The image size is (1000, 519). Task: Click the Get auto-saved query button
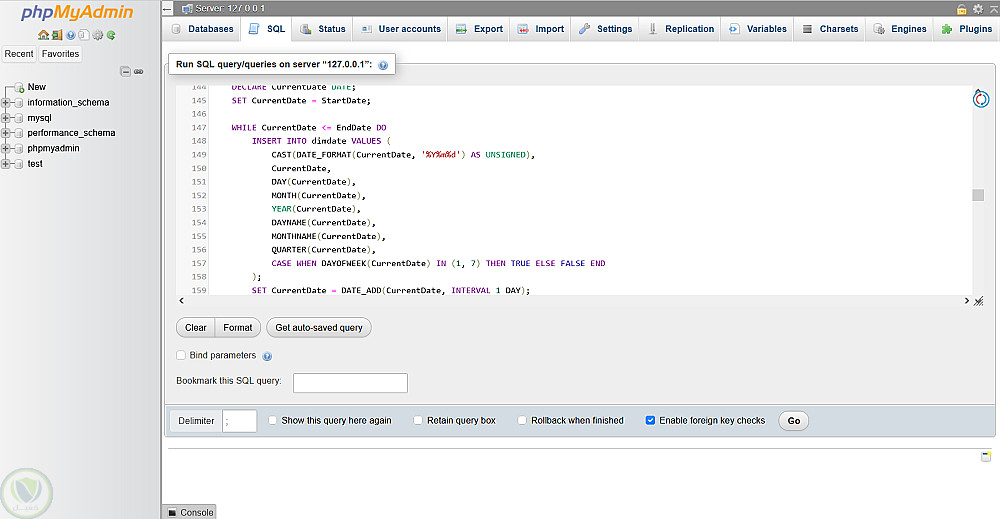(x=319, y=328)
